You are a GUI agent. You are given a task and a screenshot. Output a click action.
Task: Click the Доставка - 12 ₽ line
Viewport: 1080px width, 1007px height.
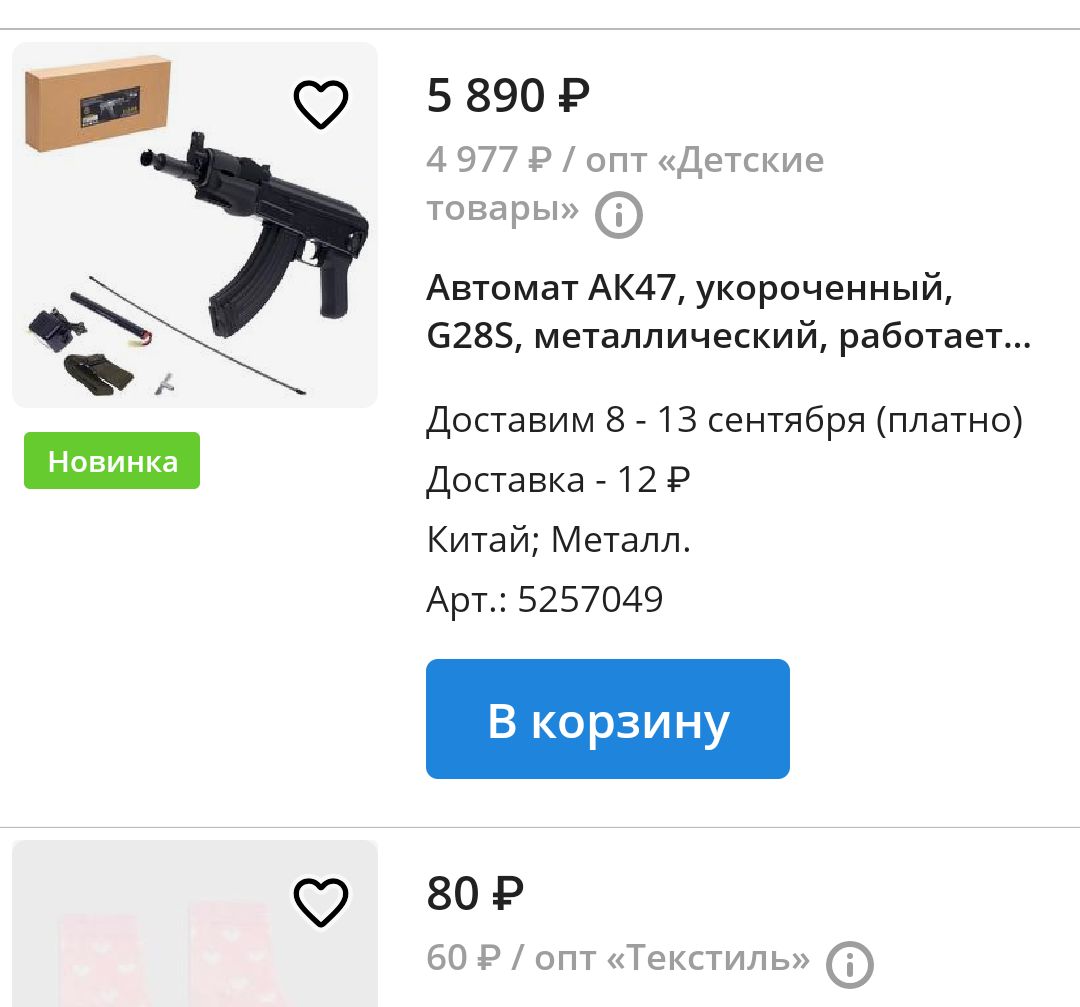click(558, 479)
